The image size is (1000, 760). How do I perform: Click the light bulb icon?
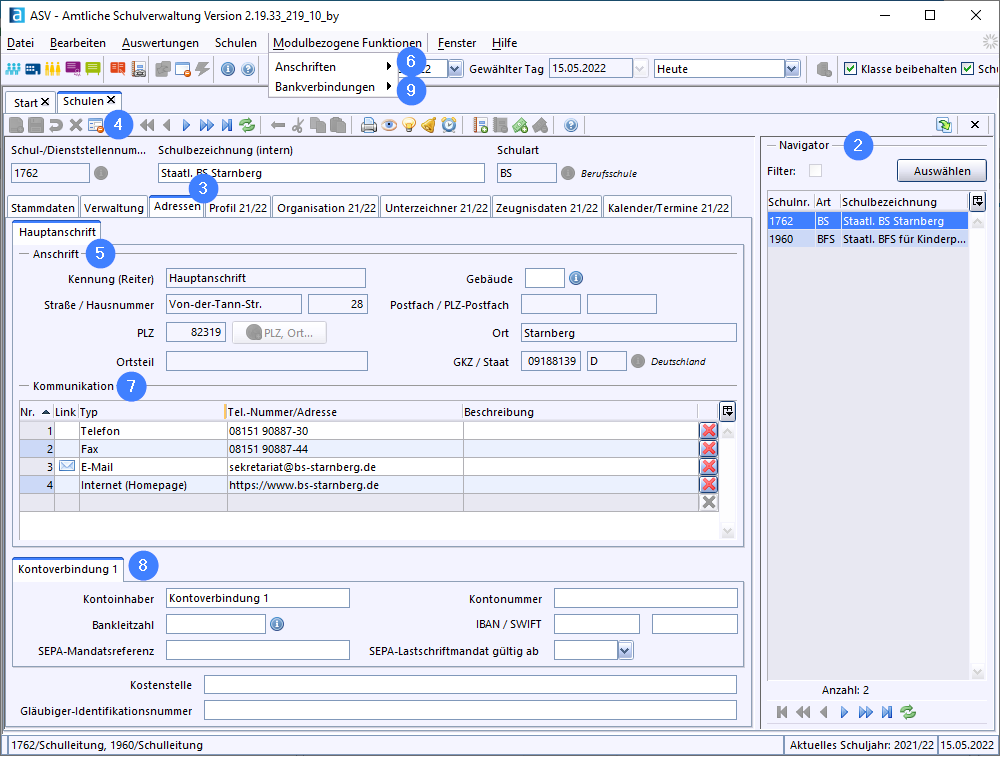click(409, 125)
